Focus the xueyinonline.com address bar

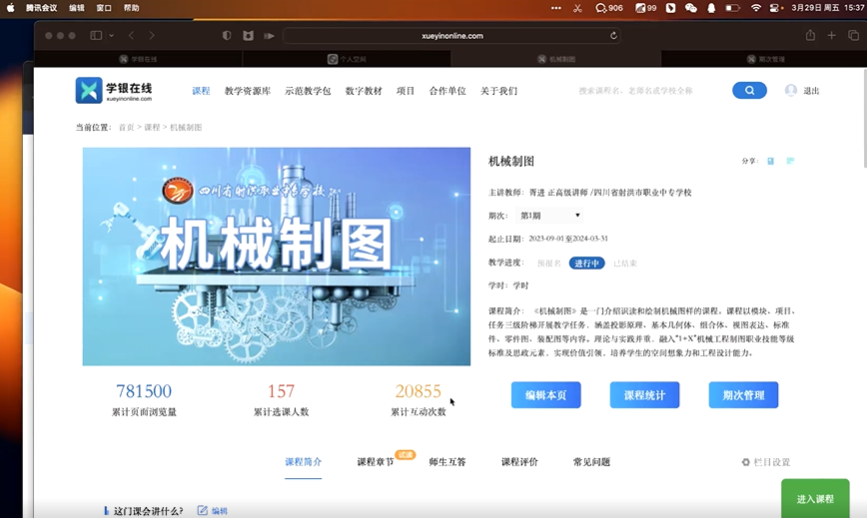[x=452, y=35]
